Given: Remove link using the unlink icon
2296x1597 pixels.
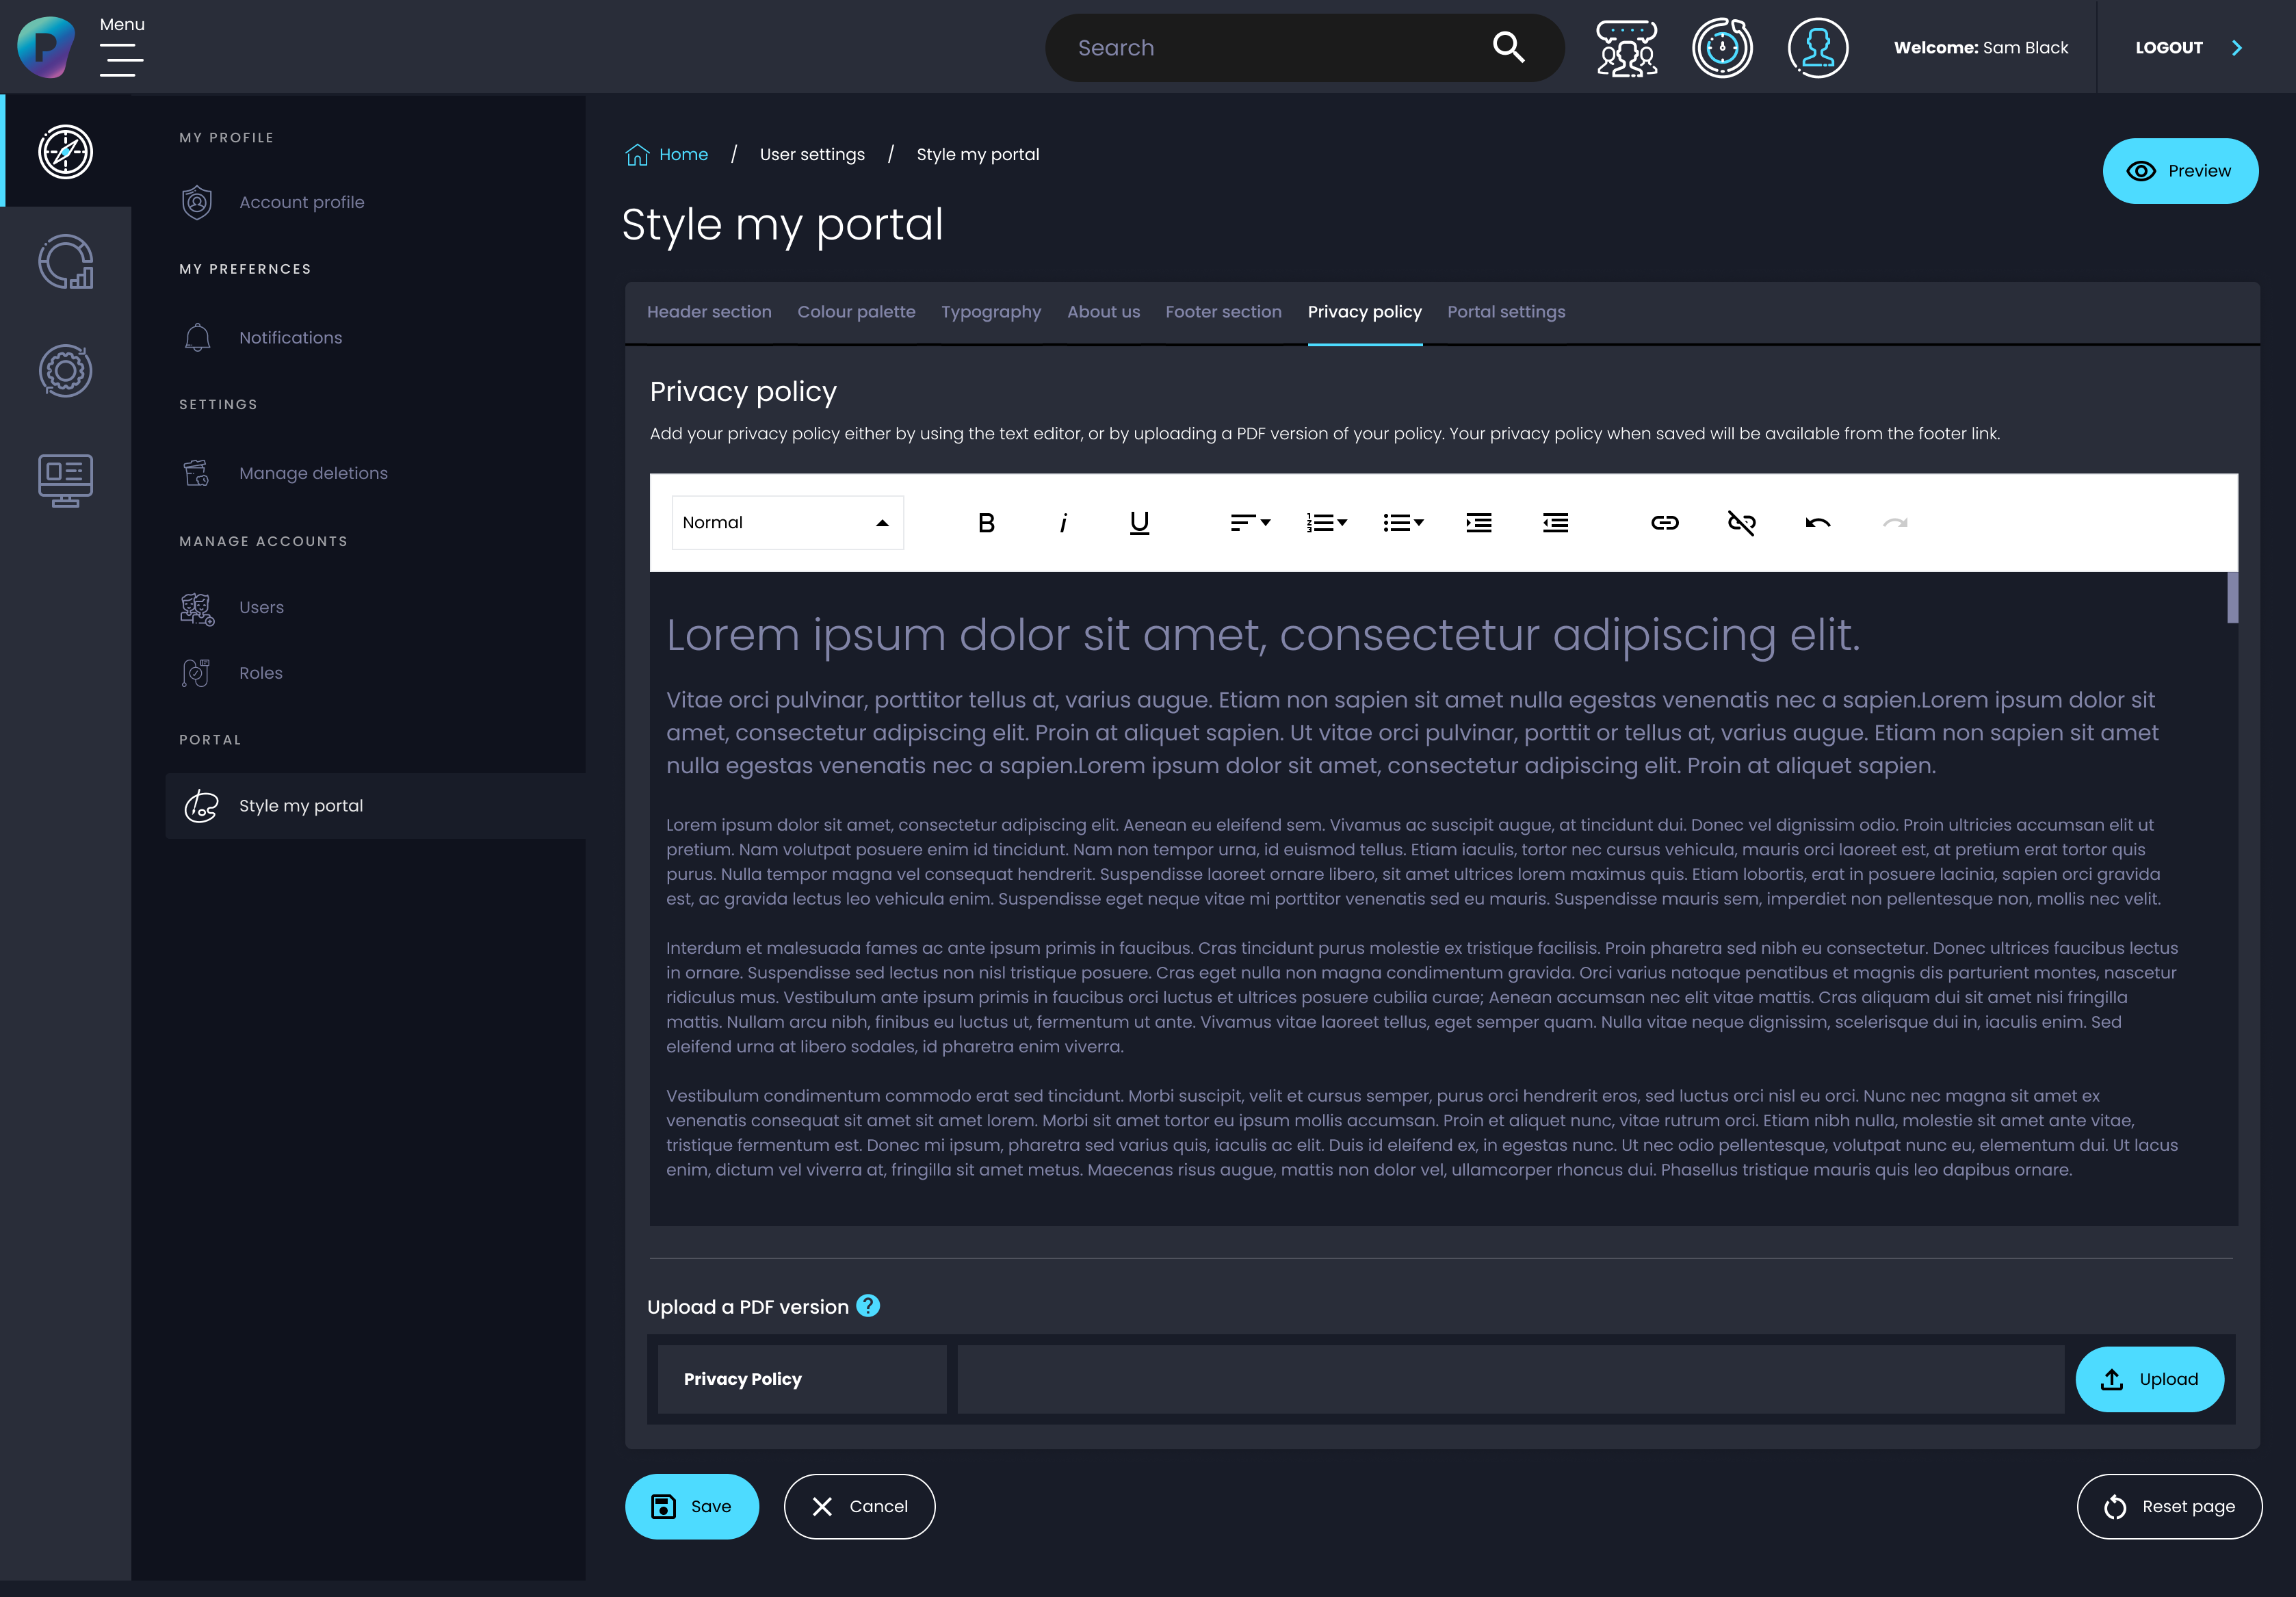Looking at the screenshot, I should [x=1741, y=523].
